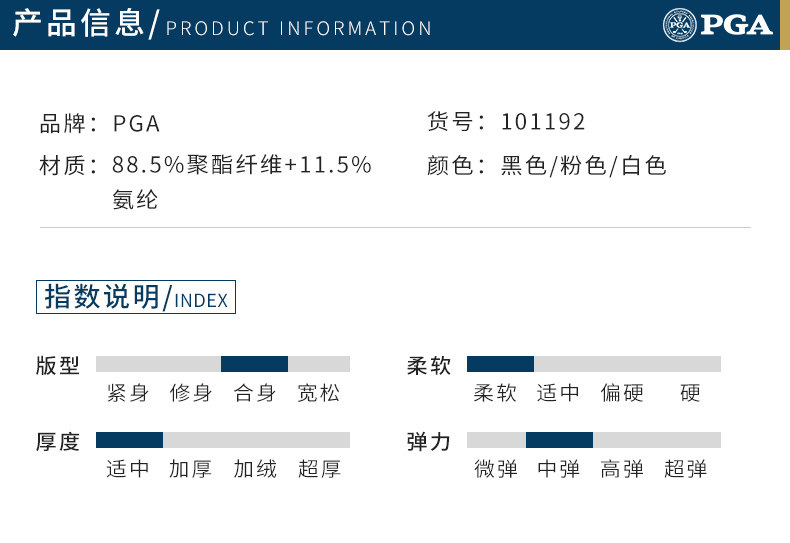This screenshot has width=790, height=543.
Task: Select the 加厚 thickness option
Action: tap(191, 469)
